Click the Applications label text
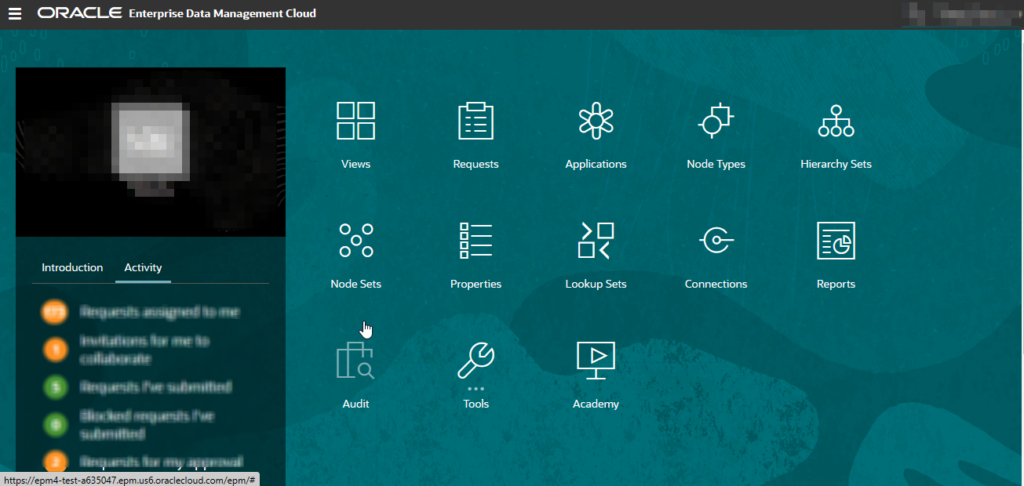This screenshot has height=486, width=1024. (x=596, y=164)
